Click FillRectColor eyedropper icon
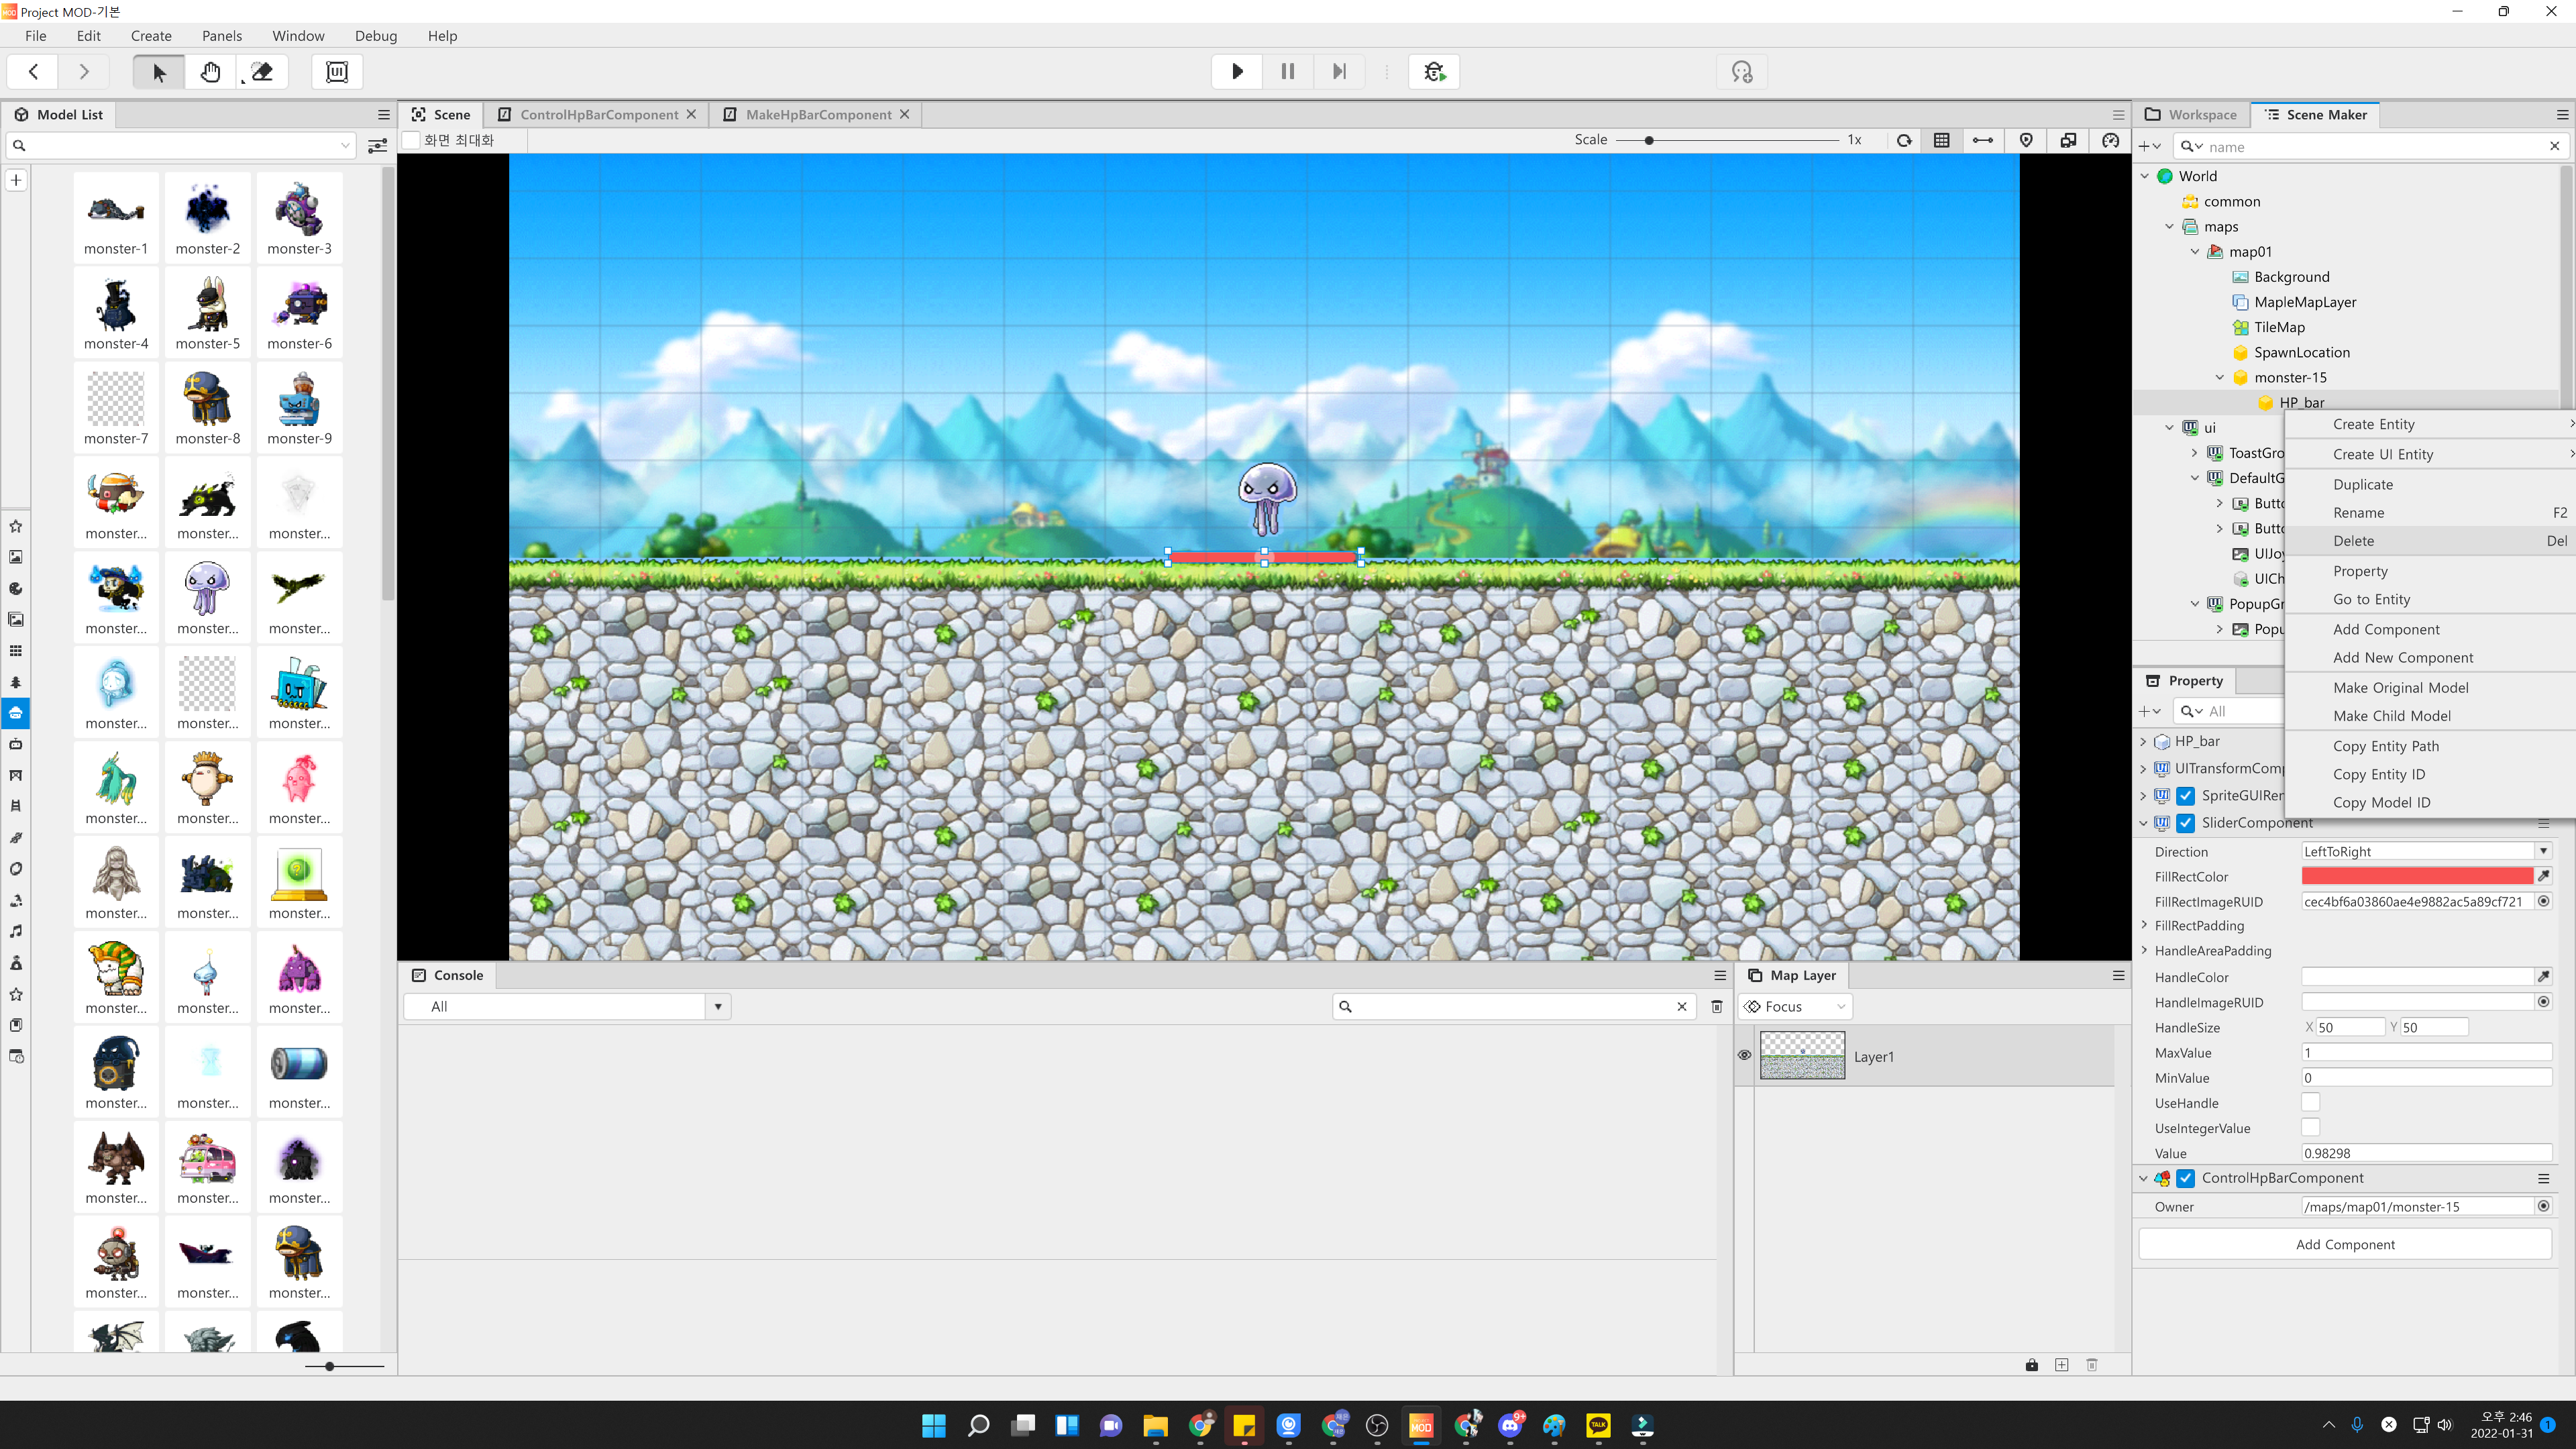The width and height of the screenshot is (2576, 1449). (2544, 876)
